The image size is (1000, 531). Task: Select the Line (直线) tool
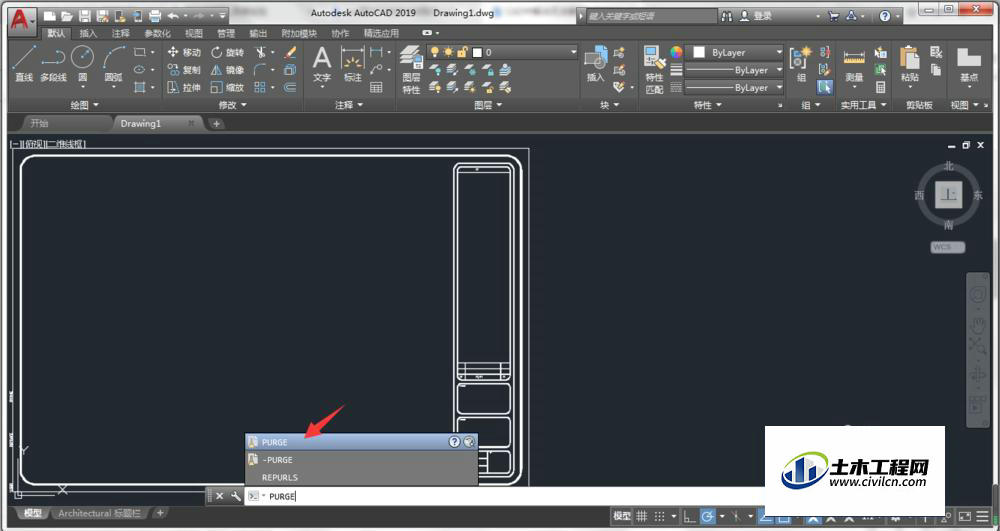(24, 64)
